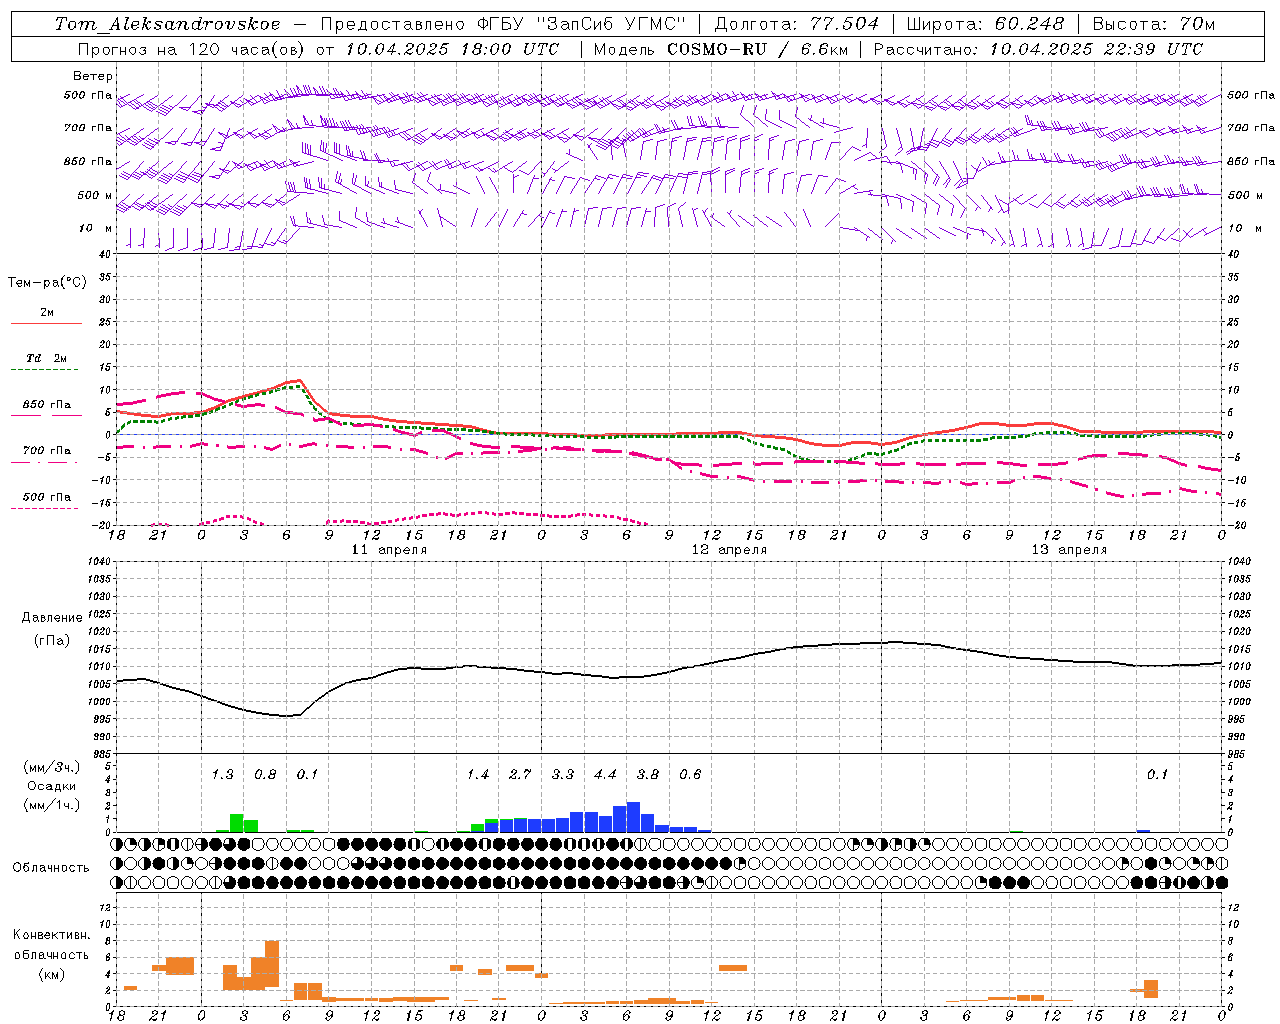The image size is (1280, 1024).
Task: Click the Облачность row label
Action: (x=51, y=868)
